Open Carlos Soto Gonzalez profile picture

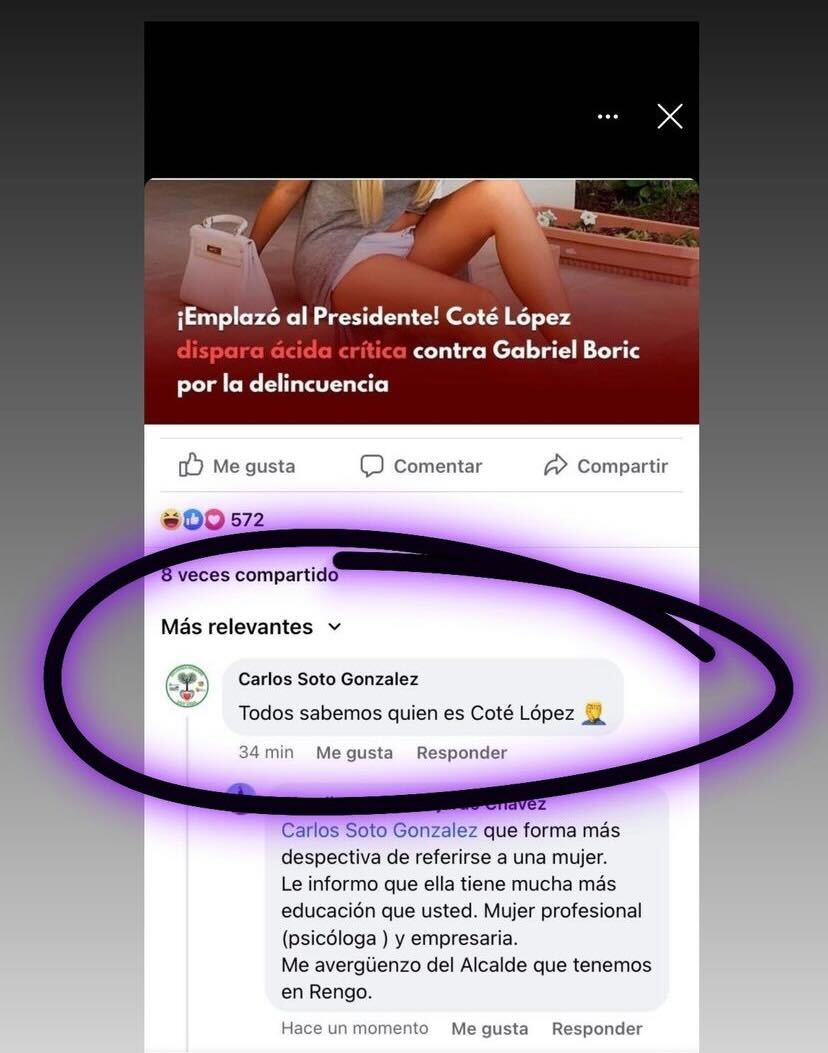coord(187,686)
